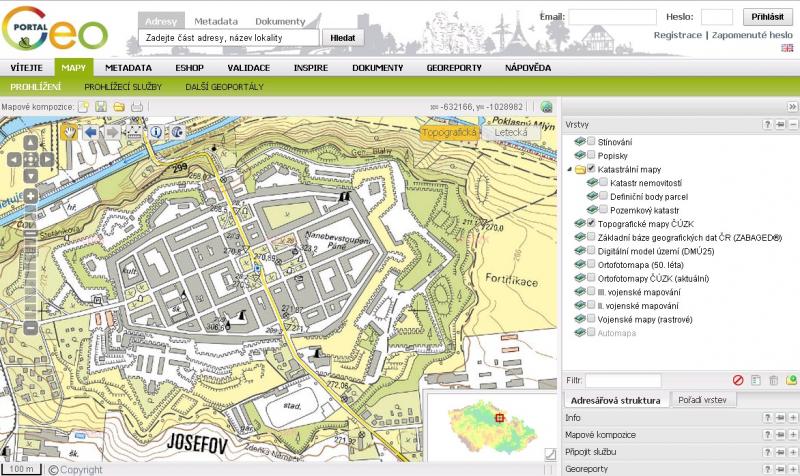Expand the Info panel with plus
The height and width of the screenshot is (476, 800).
pos(791,417)
